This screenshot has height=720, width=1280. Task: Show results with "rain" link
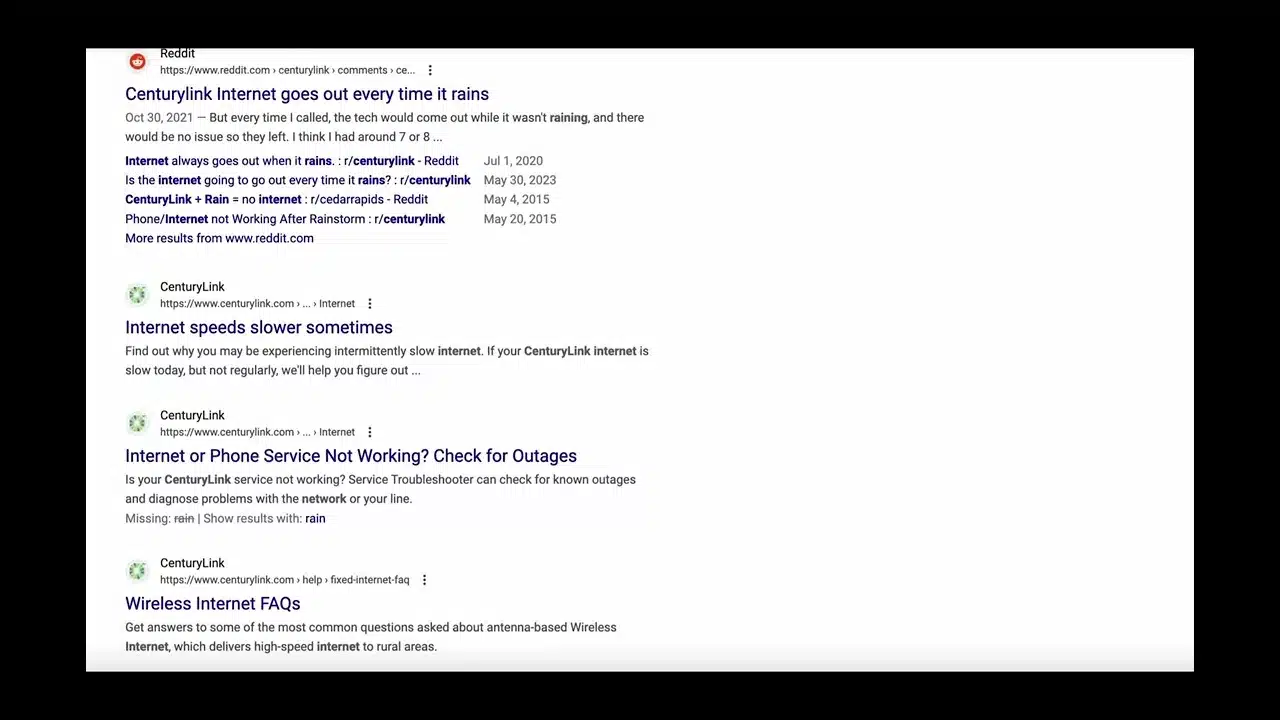click(315, 518)
